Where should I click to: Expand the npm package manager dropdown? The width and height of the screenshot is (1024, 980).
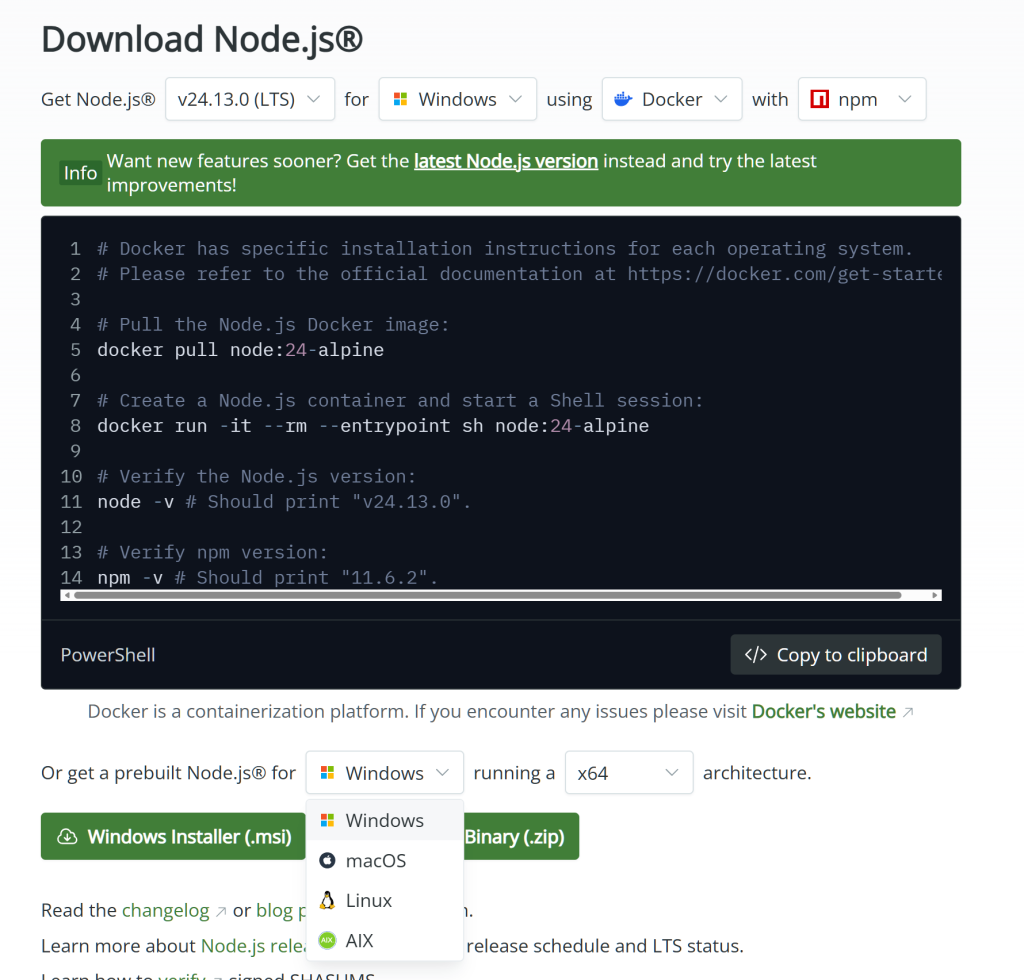tap(861, 100)
